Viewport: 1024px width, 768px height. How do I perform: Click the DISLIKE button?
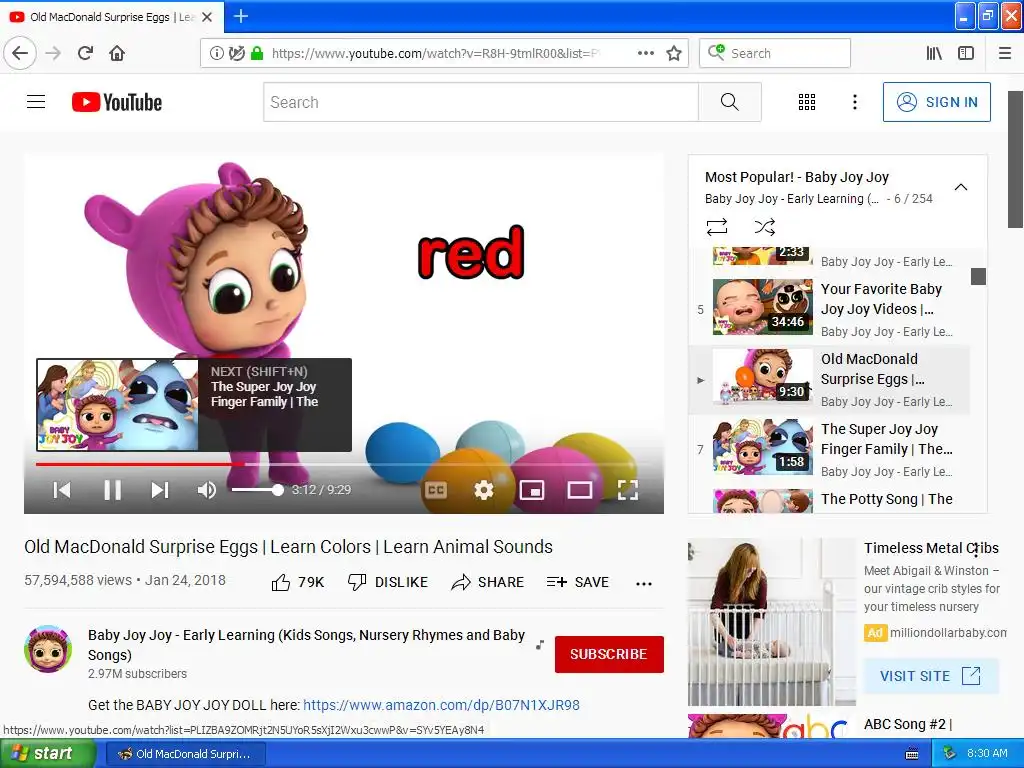point(388,582)
